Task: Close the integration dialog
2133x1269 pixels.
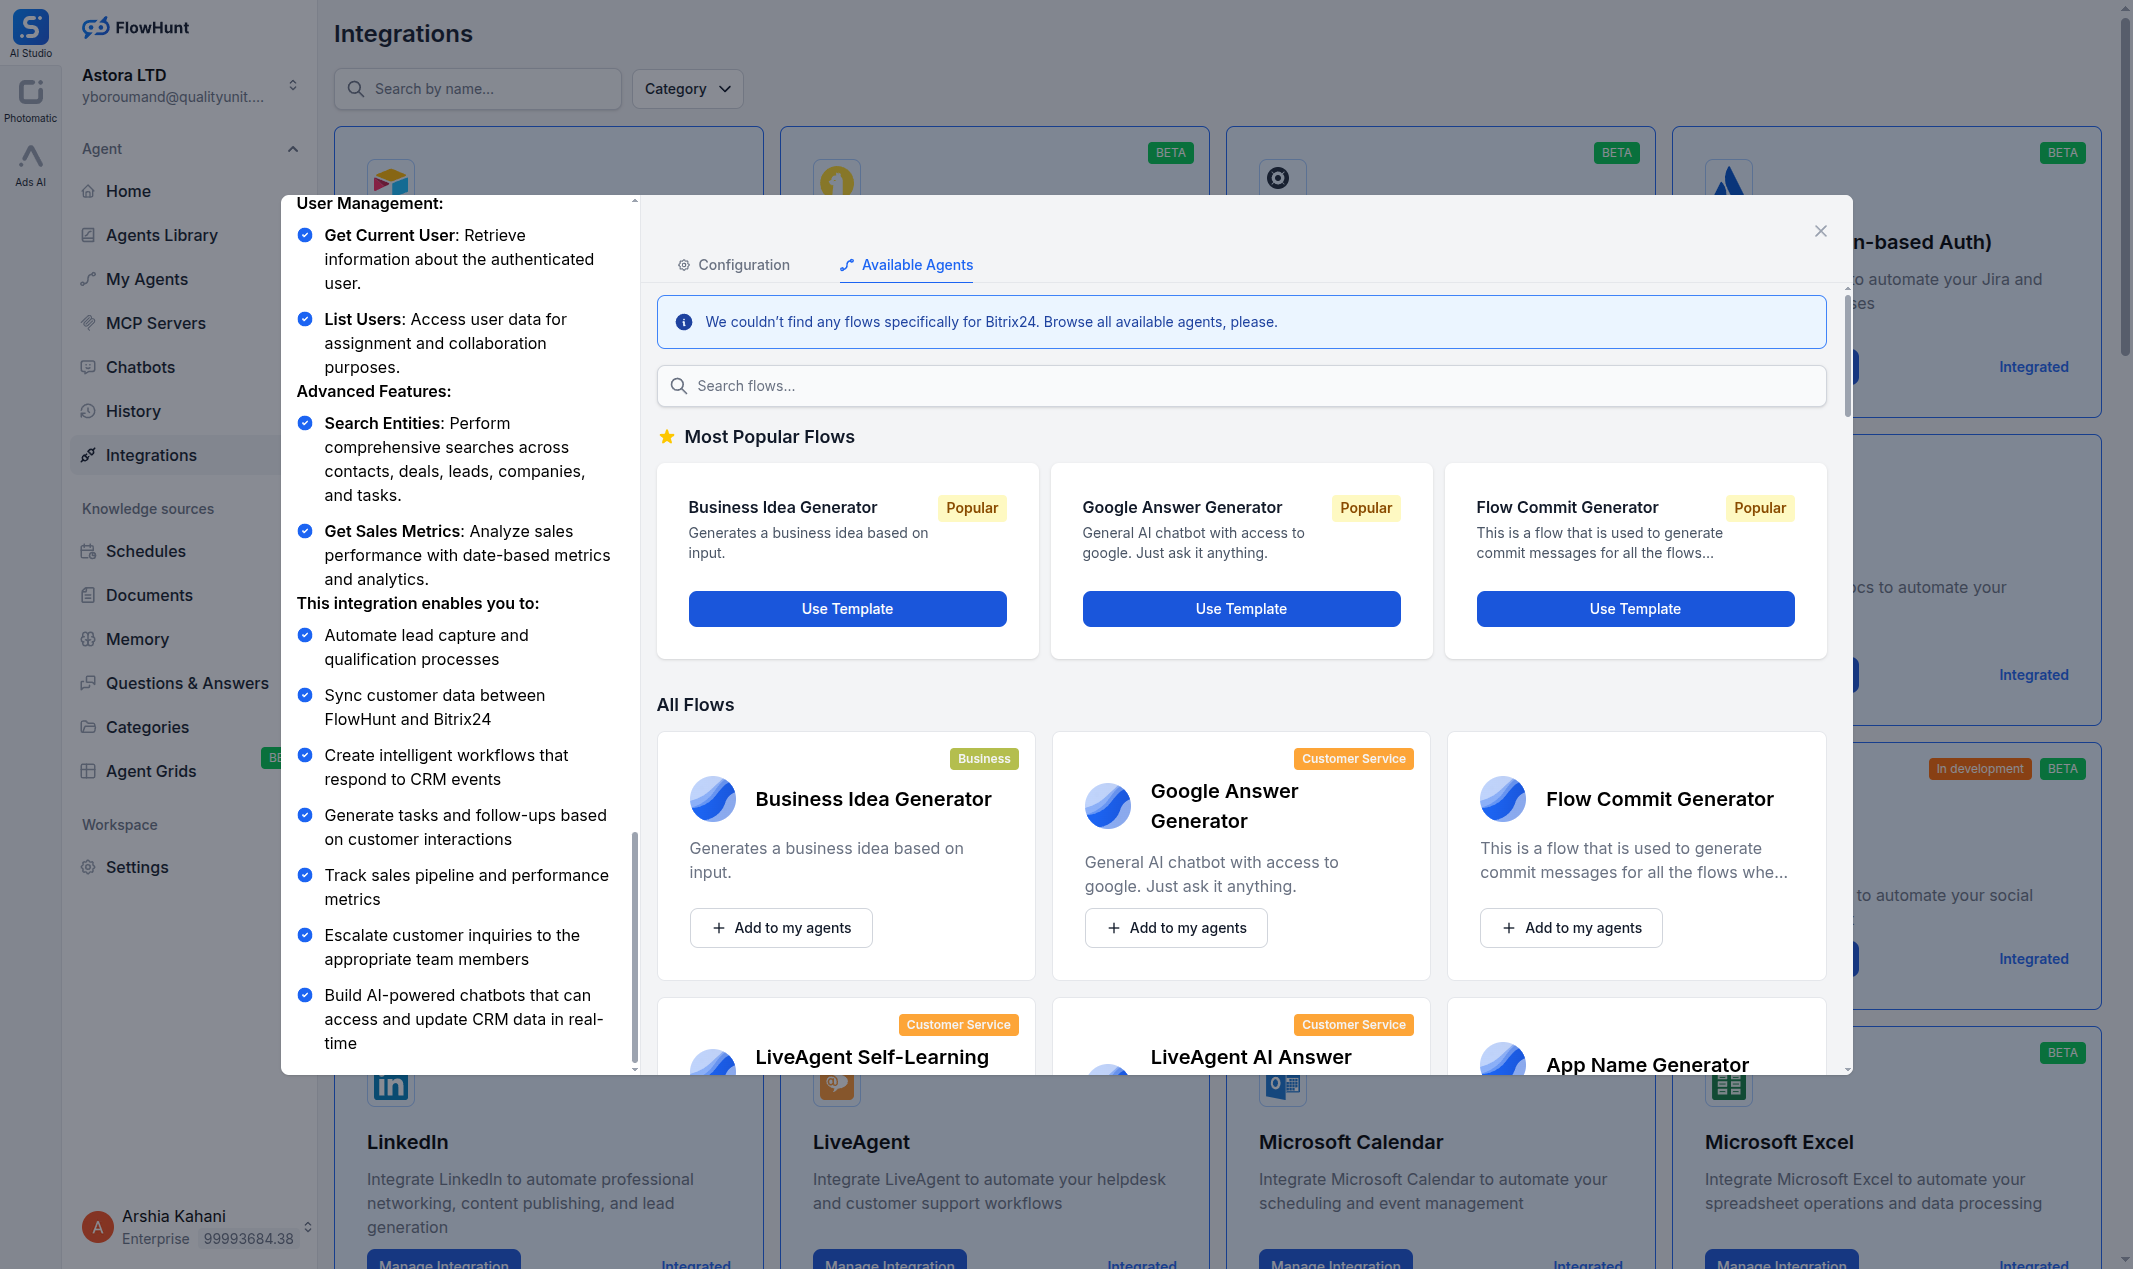Action: click(x=1820, y=231)
